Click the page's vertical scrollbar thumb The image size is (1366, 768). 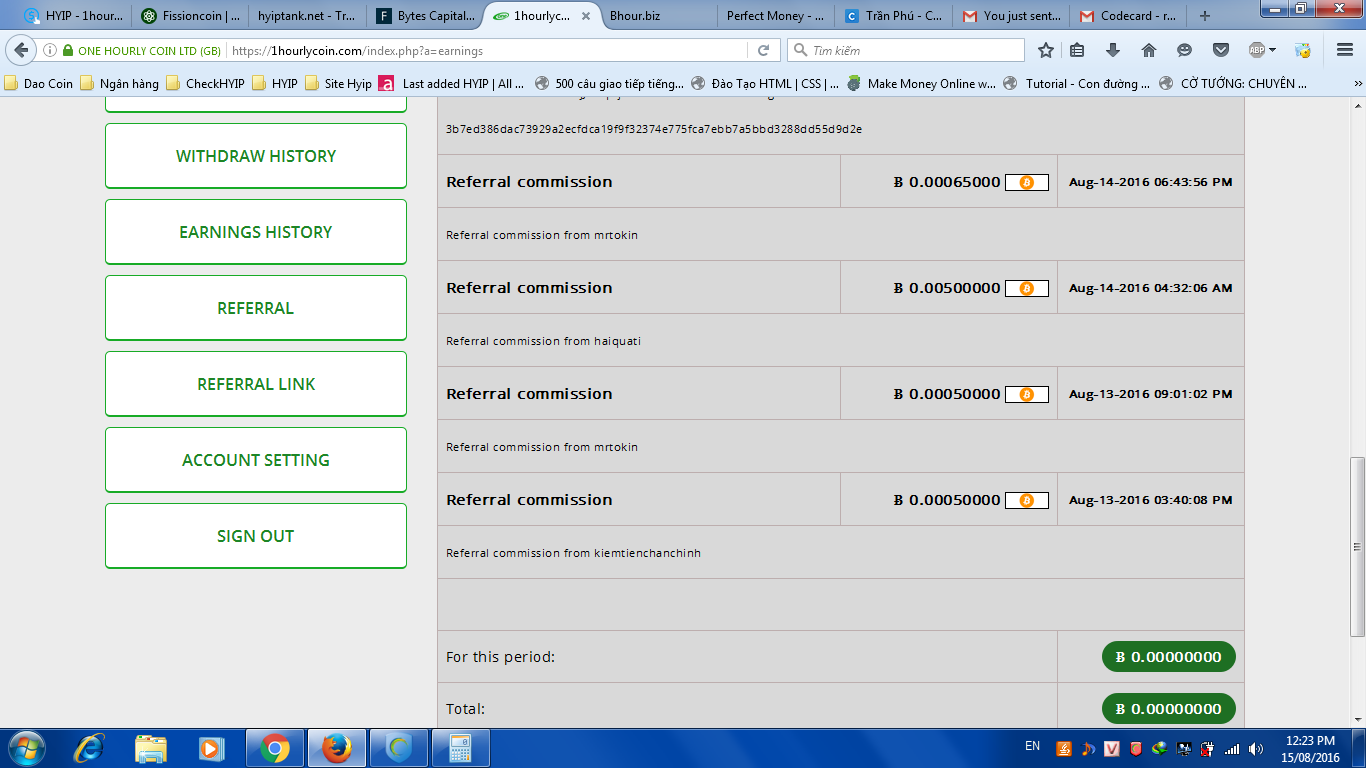point(1357,546)
